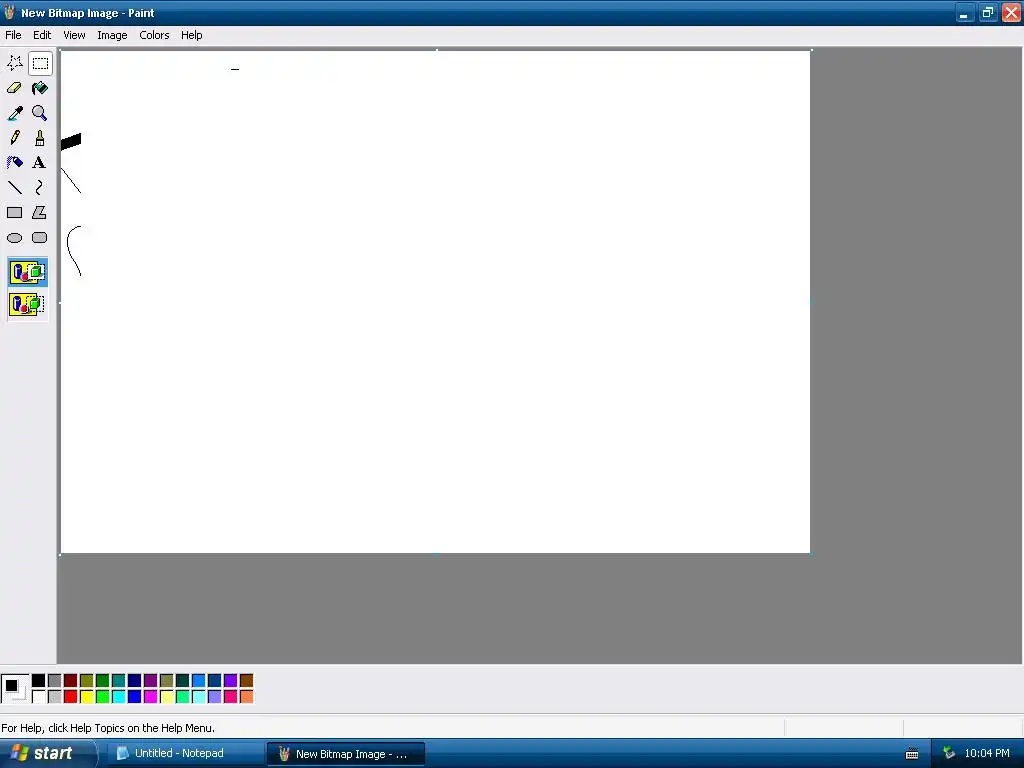The image size is (1024, 768).
Task: Pick the dark green swatch
Action: (x=103, y=681)
